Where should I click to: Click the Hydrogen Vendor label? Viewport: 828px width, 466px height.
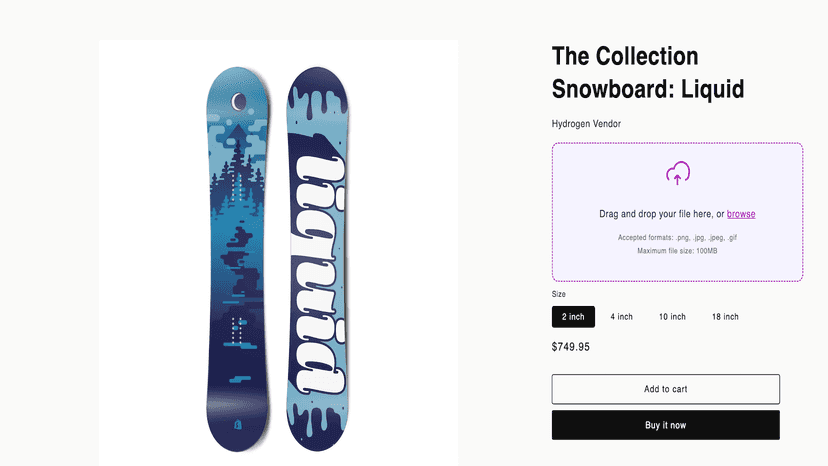[x=586, y=124]
